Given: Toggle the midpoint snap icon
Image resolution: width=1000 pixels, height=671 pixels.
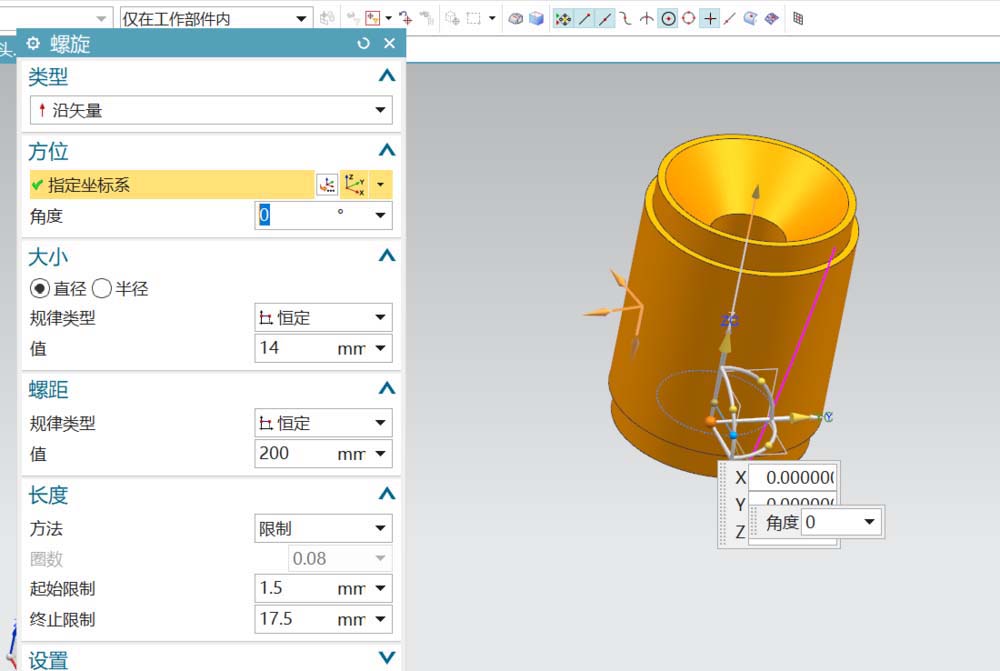Looking at the screenshot, I should (x=605, y=18).
